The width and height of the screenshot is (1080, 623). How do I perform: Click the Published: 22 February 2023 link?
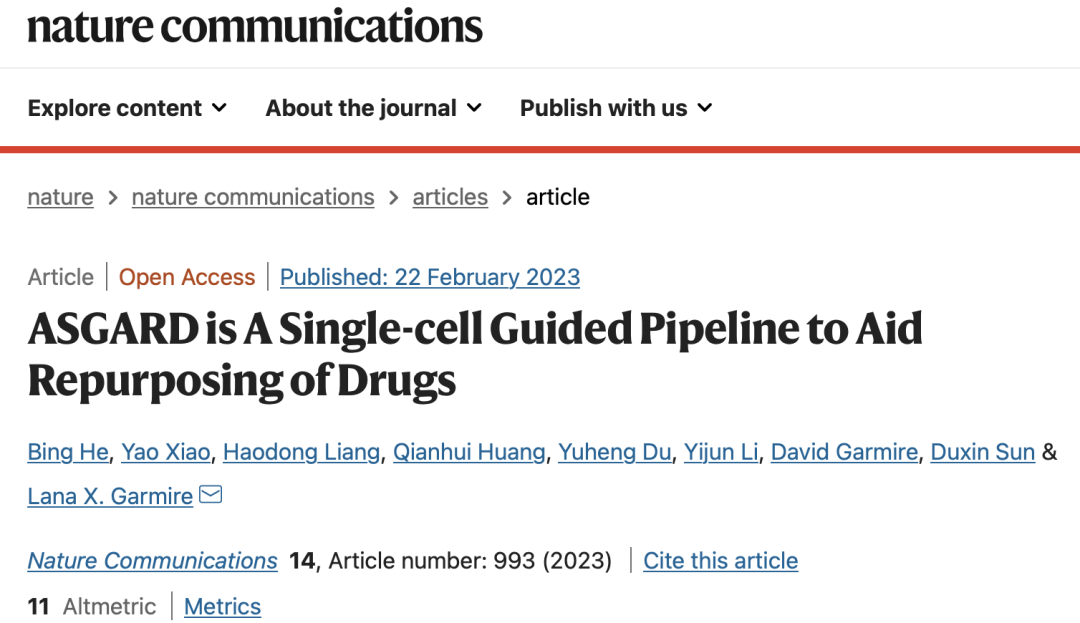[x=430, y=277]
